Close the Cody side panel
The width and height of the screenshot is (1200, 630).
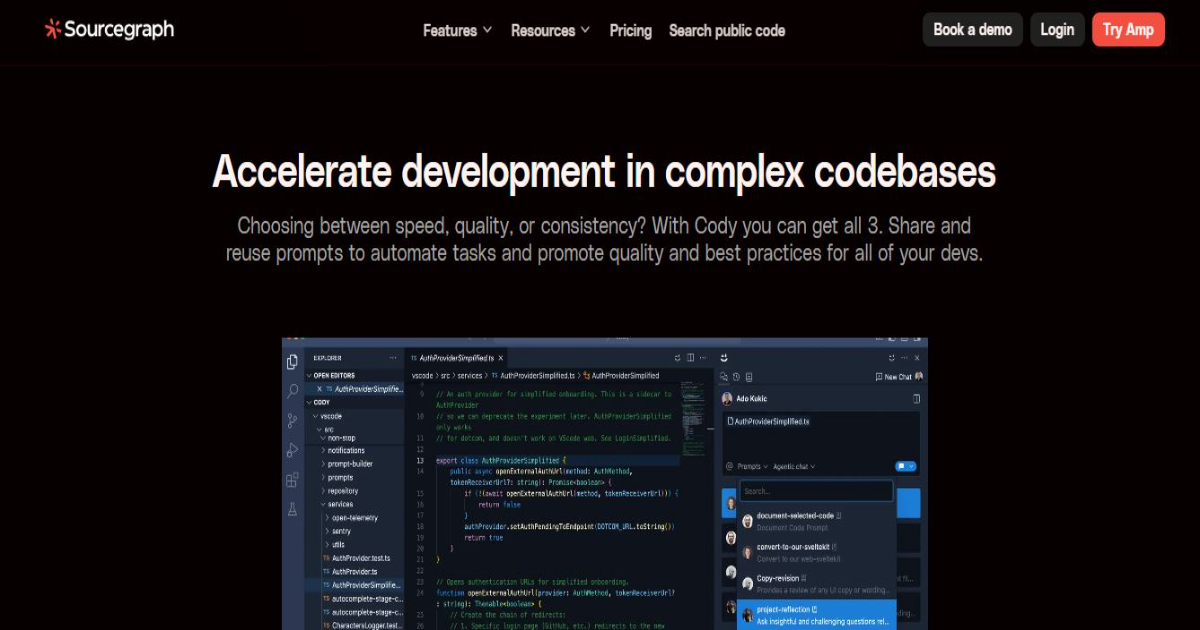click(917, 357)
